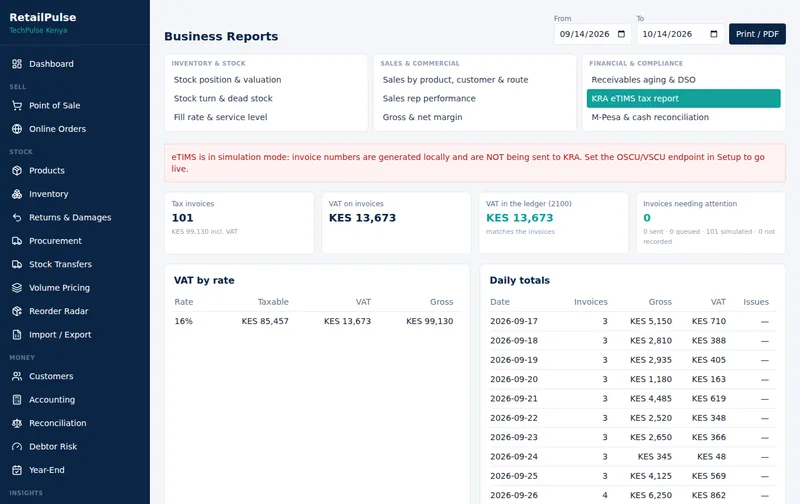The width and height of the screenshot is (800, 504).
Task: Click the Tax invoices 101 card
Action: [239, 223]
